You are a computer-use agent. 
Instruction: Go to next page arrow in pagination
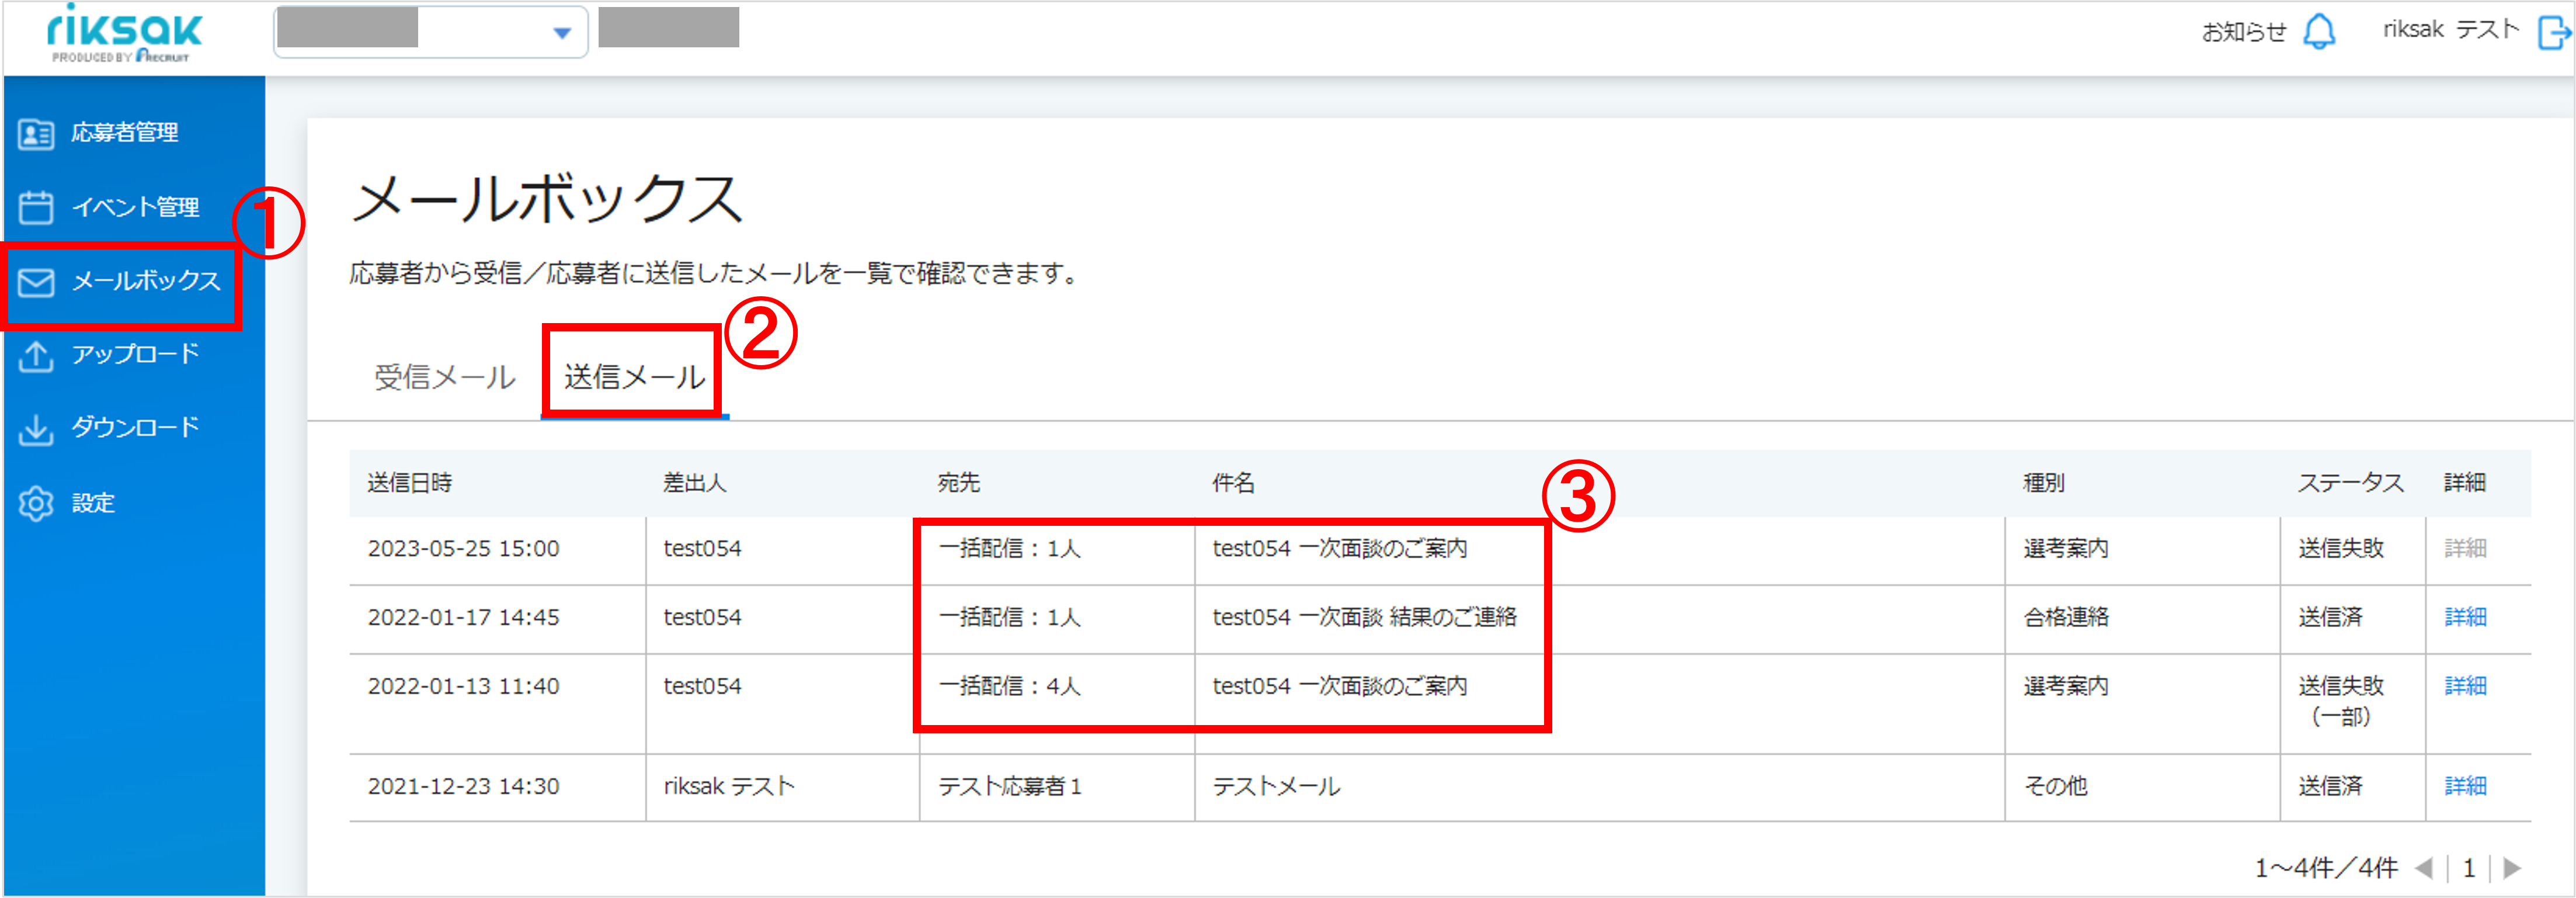tap(2512, 868)
